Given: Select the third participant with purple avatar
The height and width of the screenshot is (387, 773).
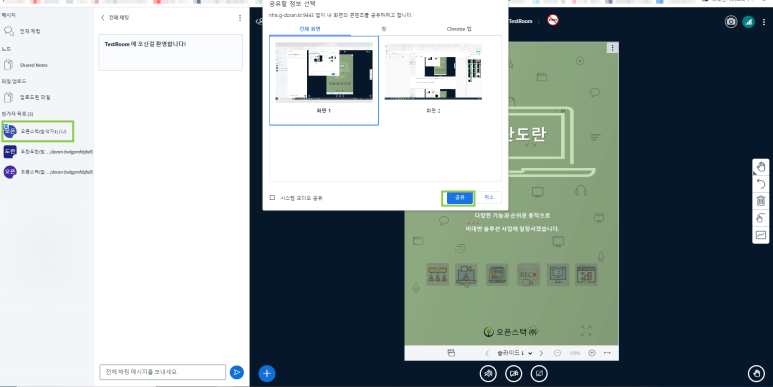Looking at the screenshot, I should click(10, 172).
